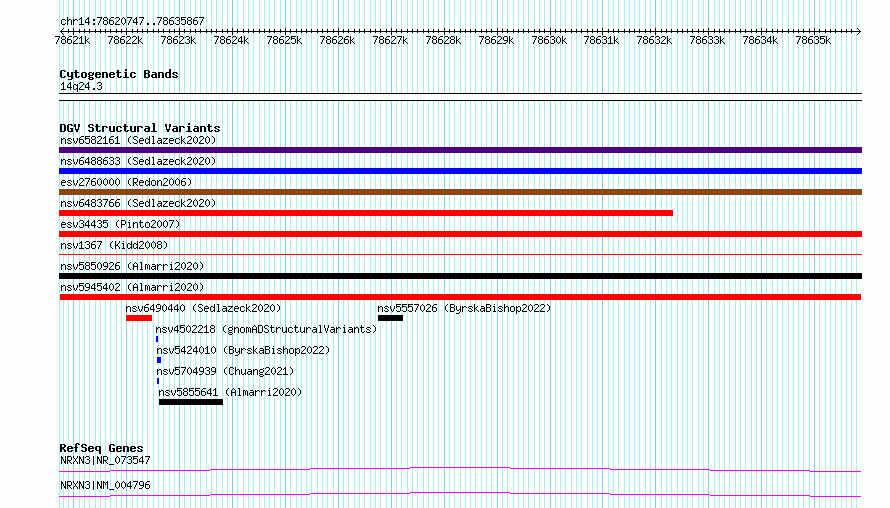The height and width of the screenshot is (508, 890).
Task: Click the 78627k ruler position
Action: click(390, 40)
